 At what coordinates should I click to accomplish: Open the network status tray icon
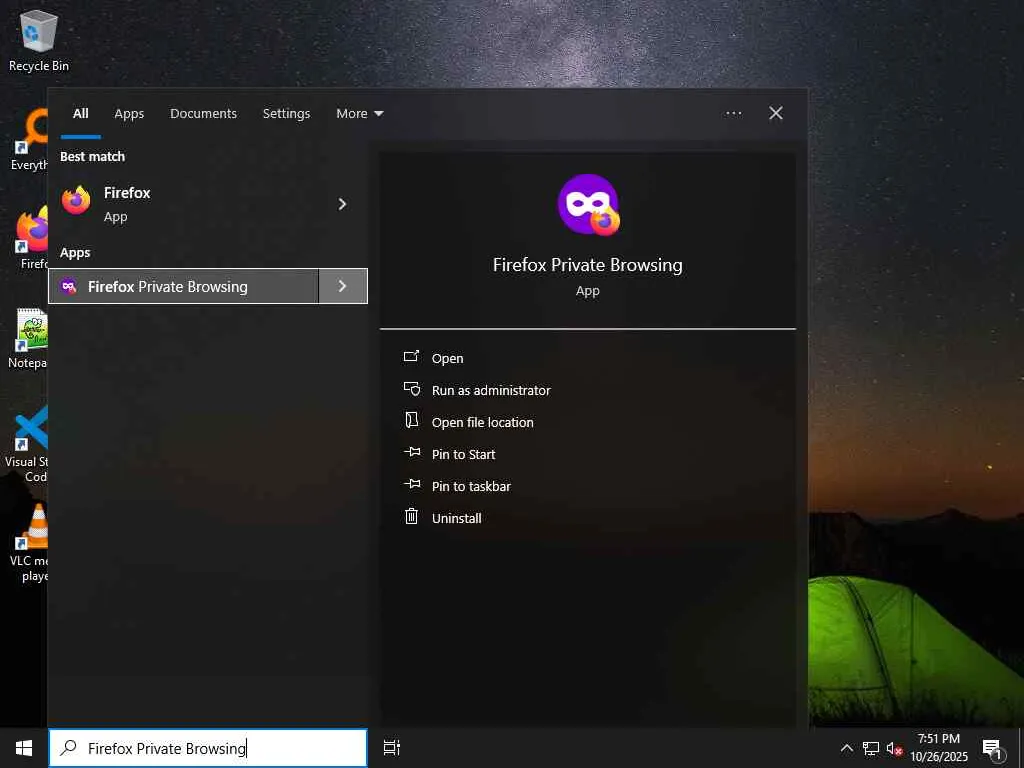click(871, 748)
